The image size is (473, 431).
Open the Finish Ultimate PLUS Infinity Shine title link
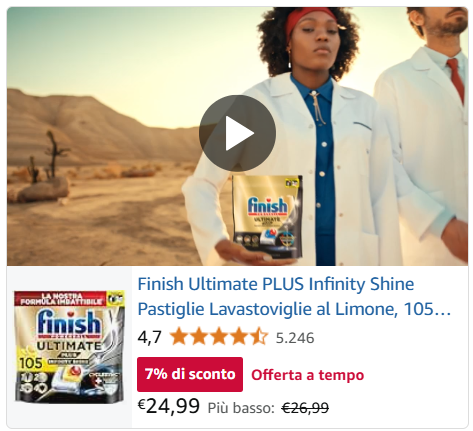(294, 297)
